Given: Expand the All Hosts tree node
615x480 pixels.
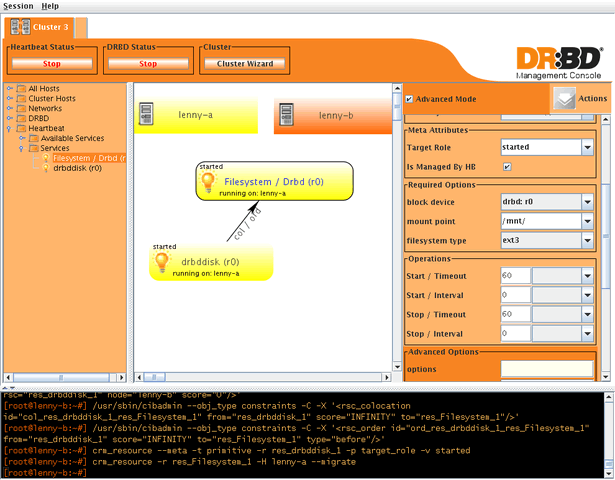Looking at the screenshot, I should tap(10, 88).
